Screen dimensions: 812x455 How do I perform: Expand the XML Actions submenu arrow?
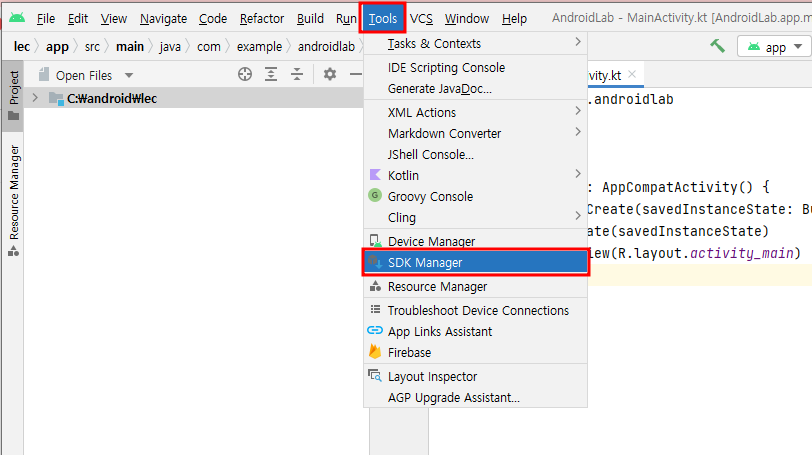click(x=578, y=111)
